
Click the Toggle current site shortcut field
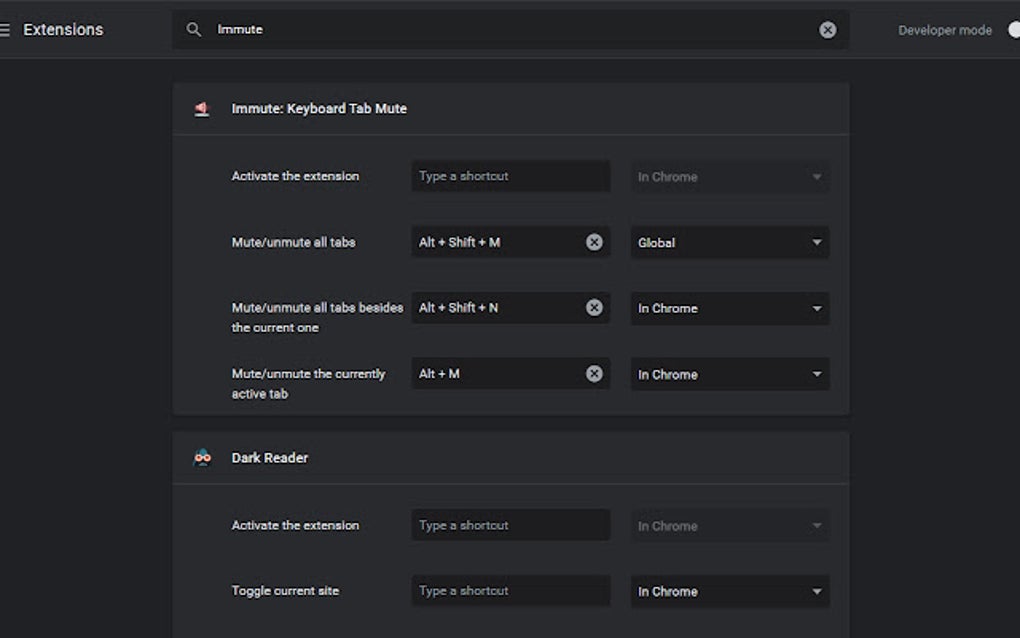coord(510,591)
